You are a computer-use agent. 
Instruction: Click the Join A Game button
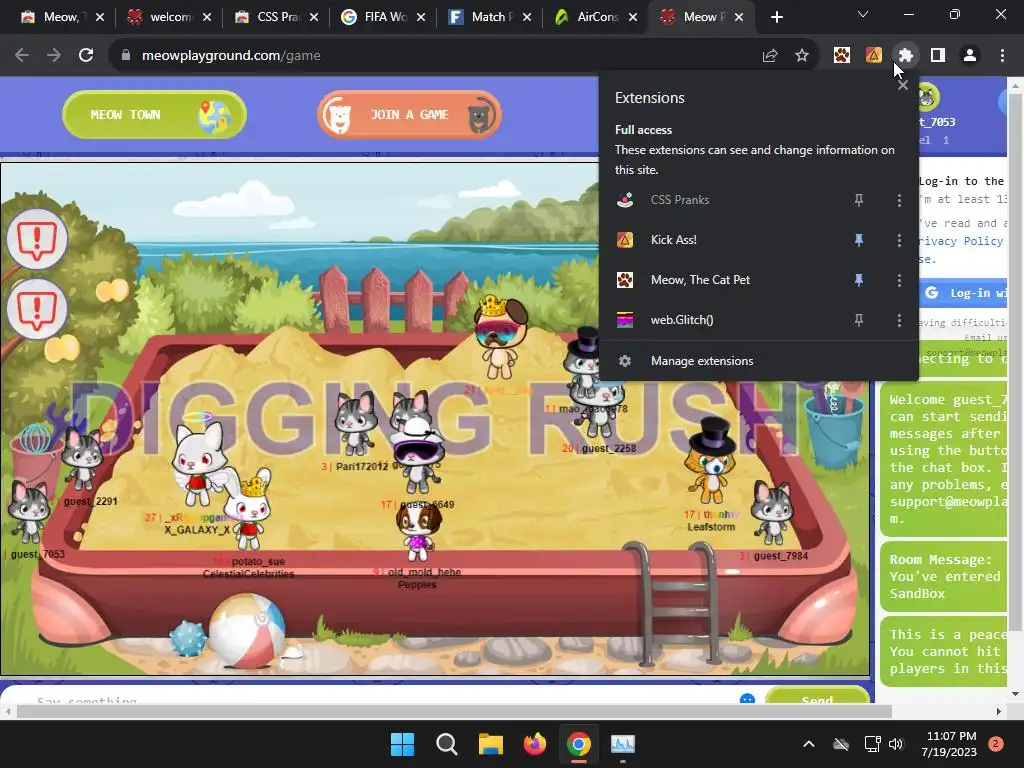(409, 115)
